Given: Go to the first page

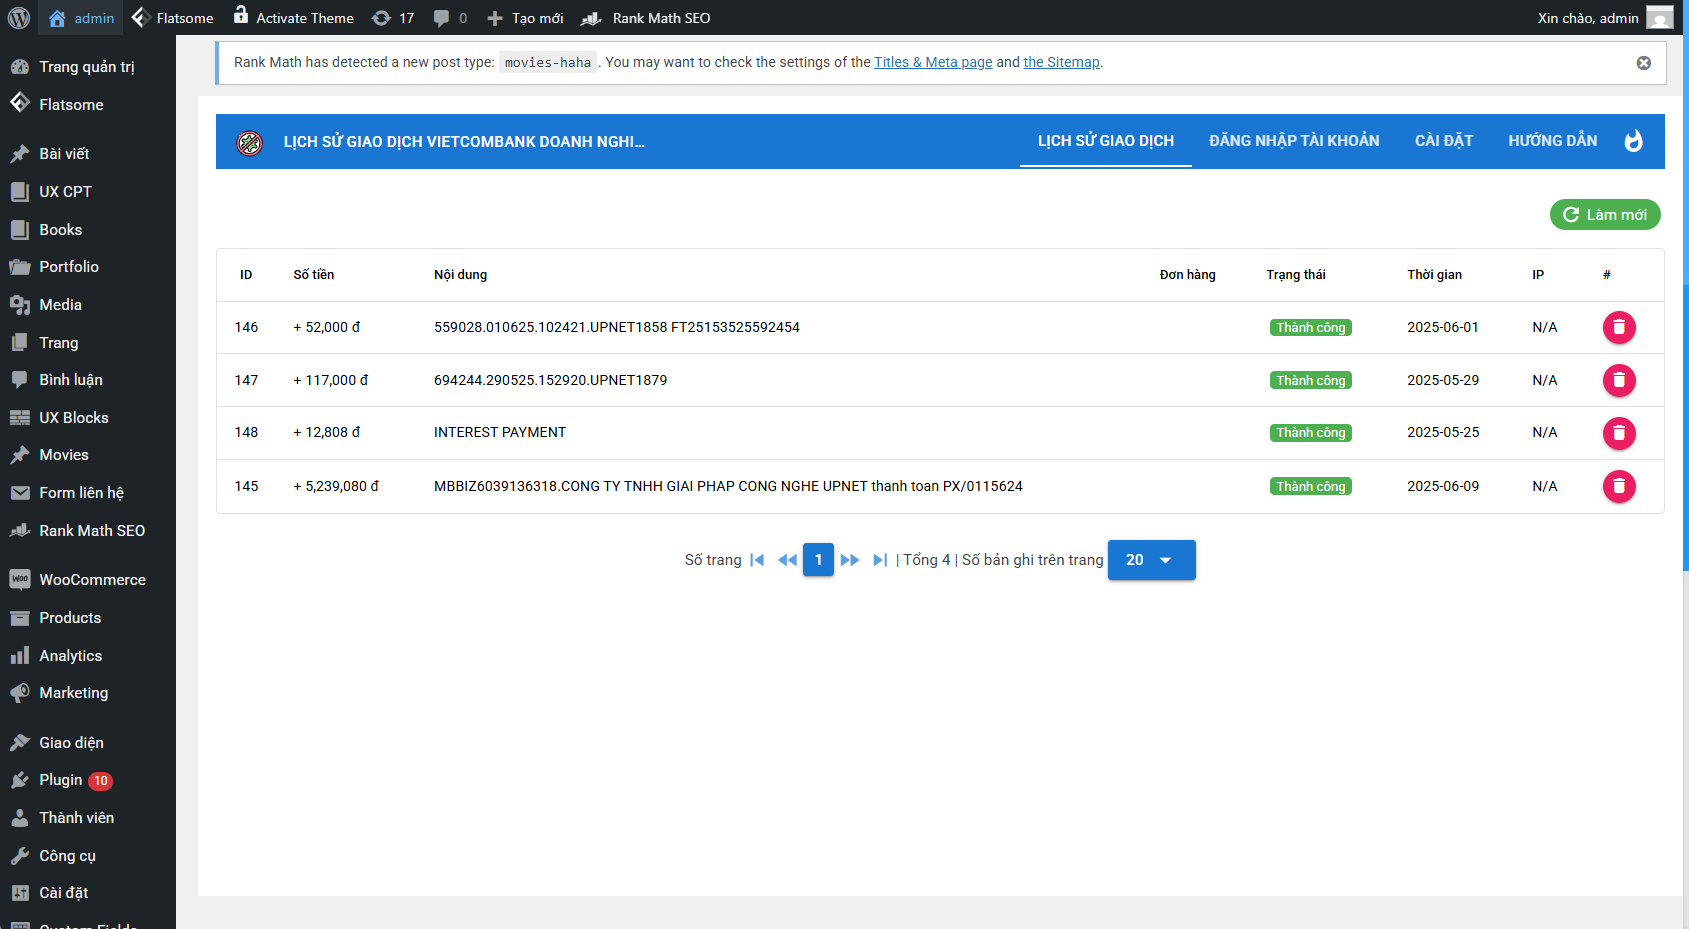Looking at the screenshot, I should (757, 560).
